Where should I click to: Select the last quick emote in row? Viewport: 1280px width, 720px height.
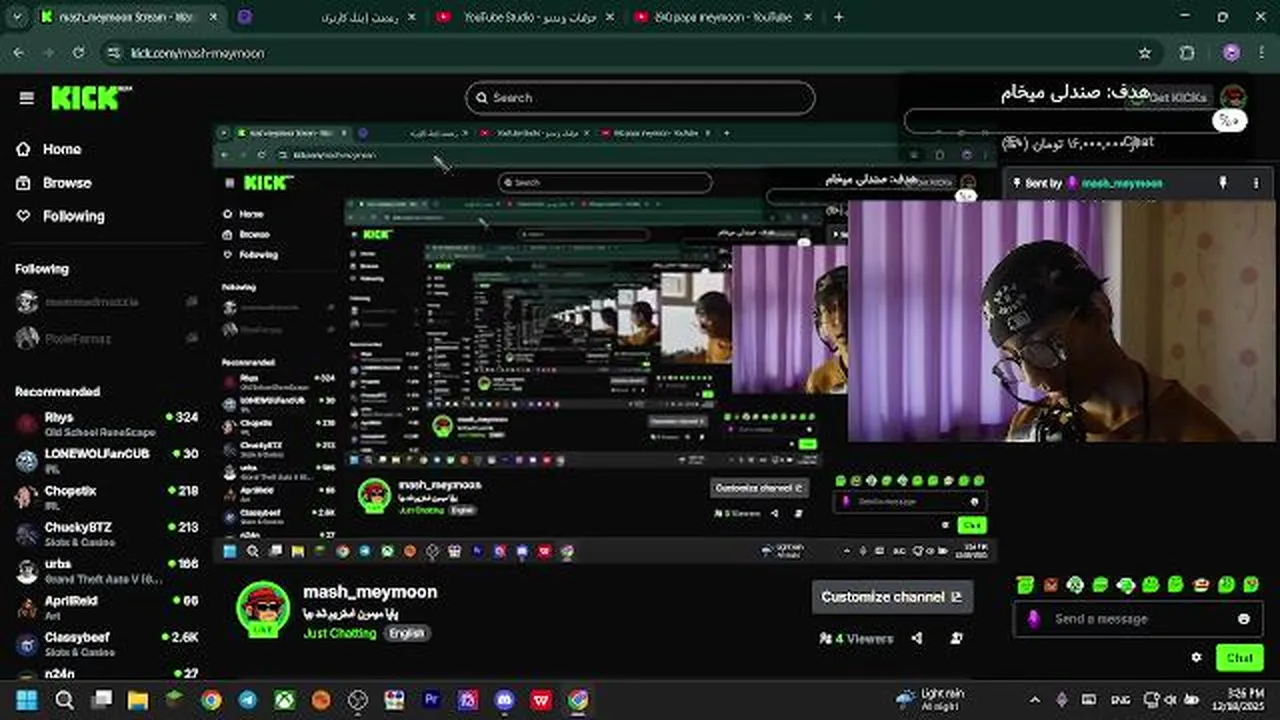point(1252,585)
